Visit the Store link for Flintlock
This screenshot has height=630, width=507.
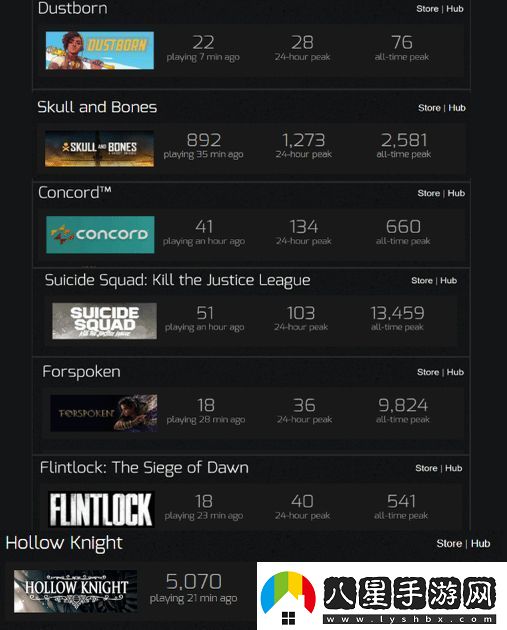point(426,468)
